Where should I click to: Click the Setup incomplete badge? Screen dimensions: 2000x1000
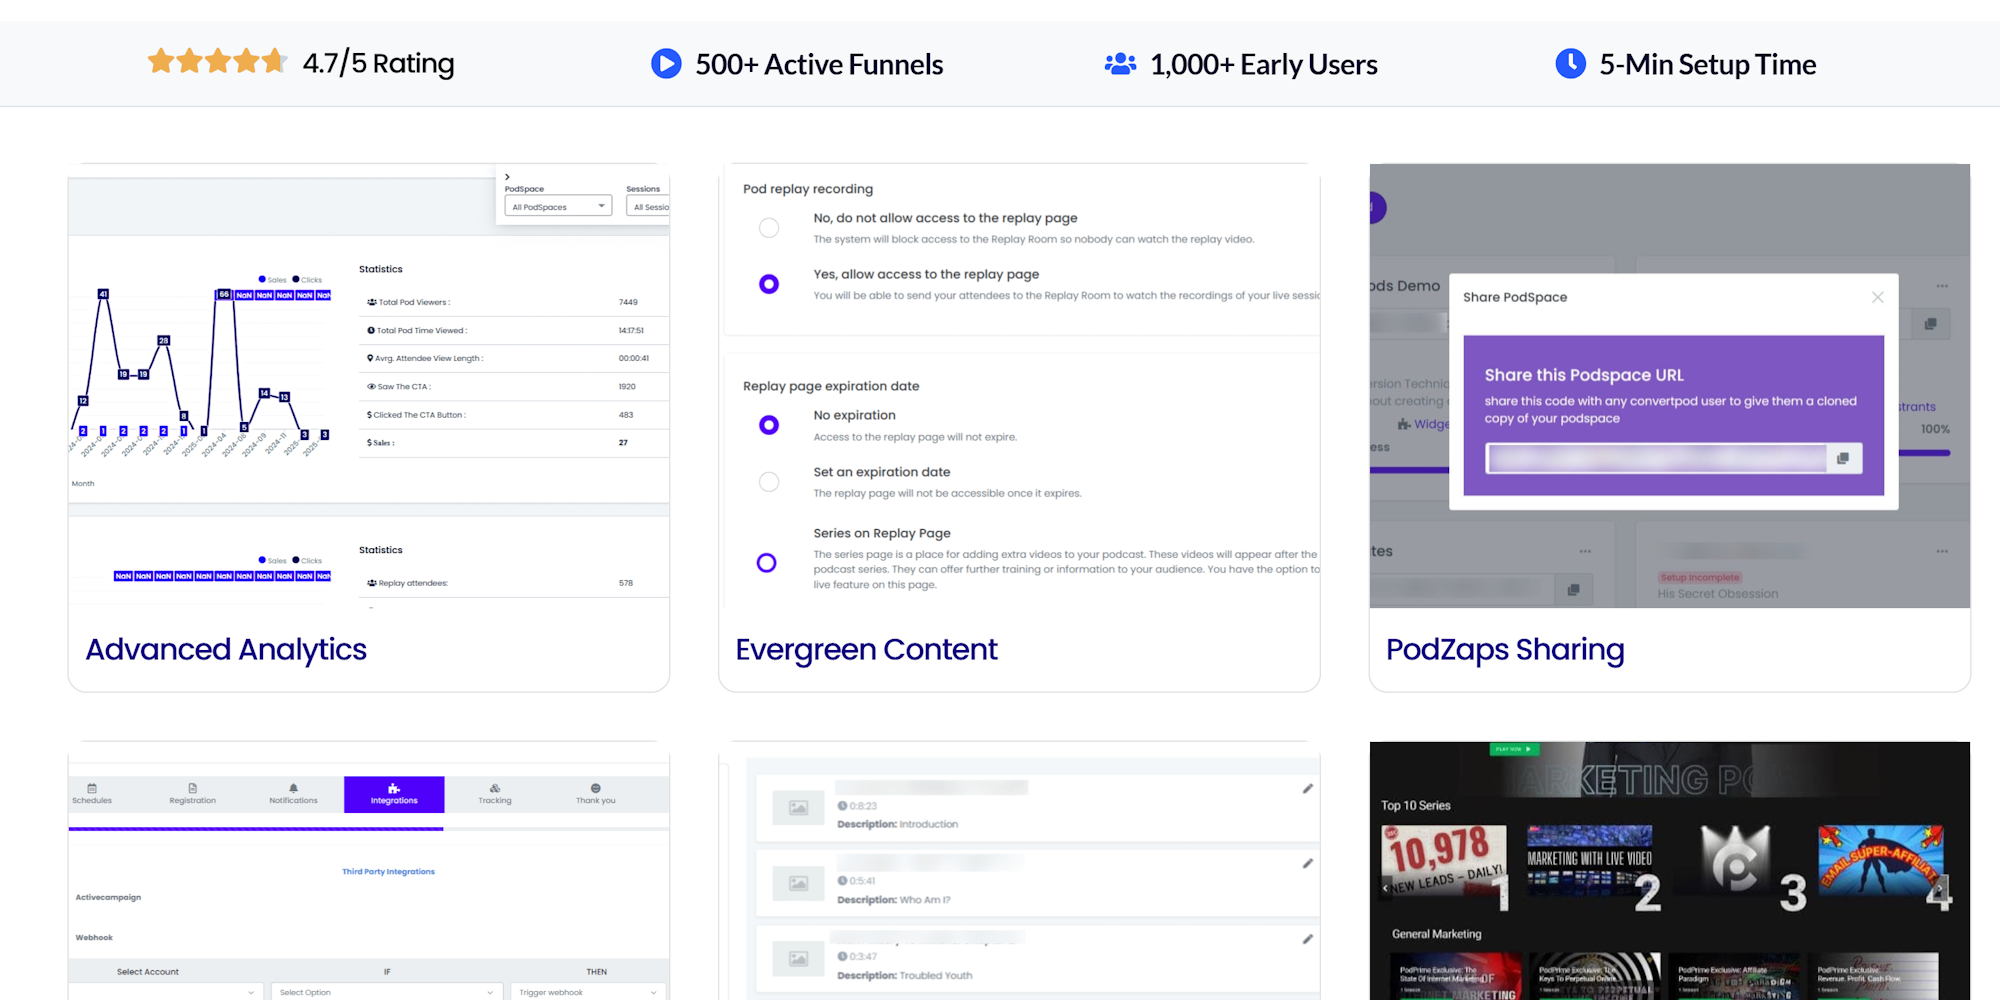tap(1700, 578)
